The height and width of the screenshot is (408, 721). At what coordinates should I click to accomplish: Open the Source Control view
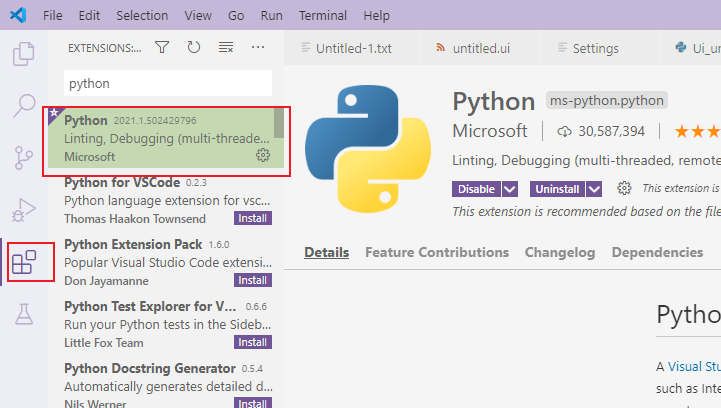23,158
